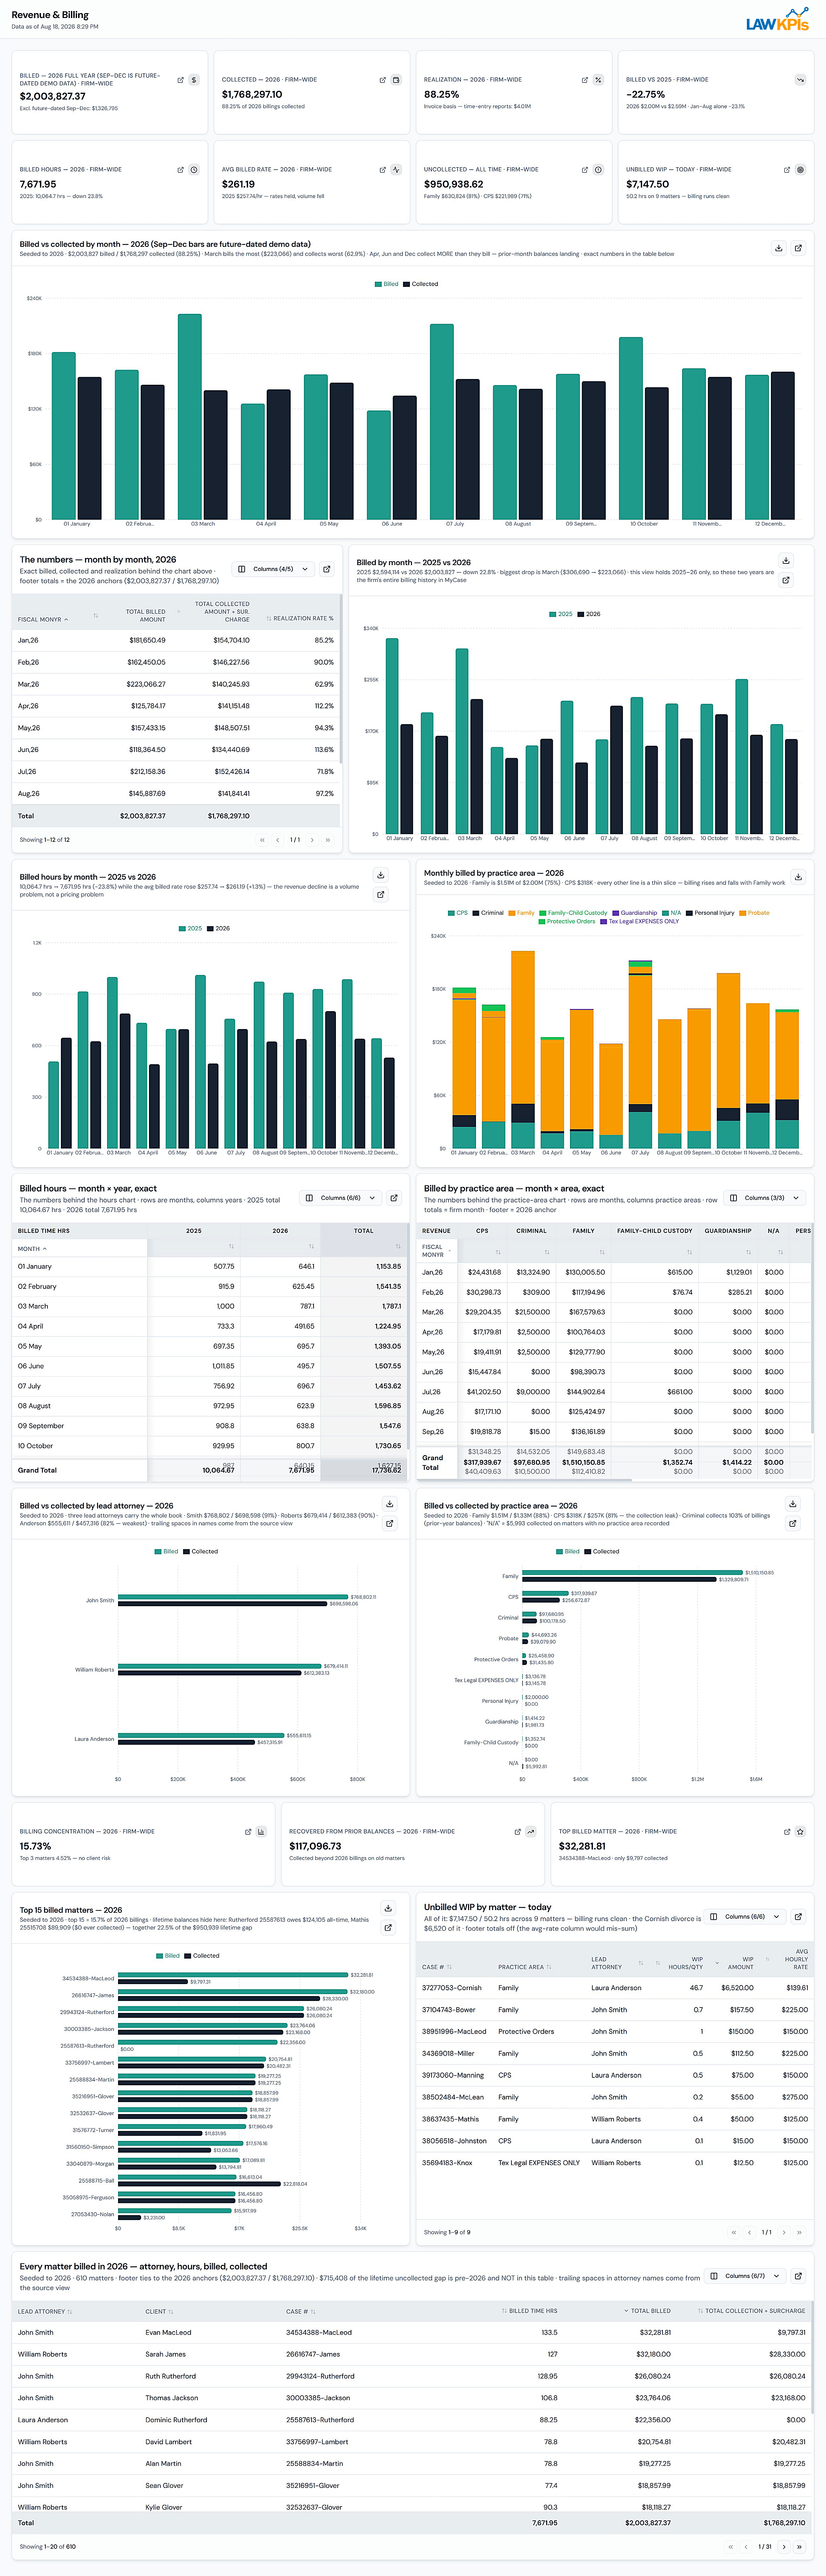Viewport: 826px width, 2576px height.
Task: Download Billed vs collected by lead attorney chart
Action: [390, 1504]
